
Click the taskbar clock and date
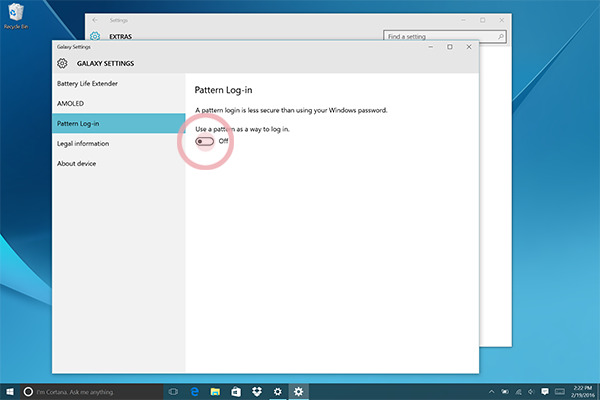[583, 392]
